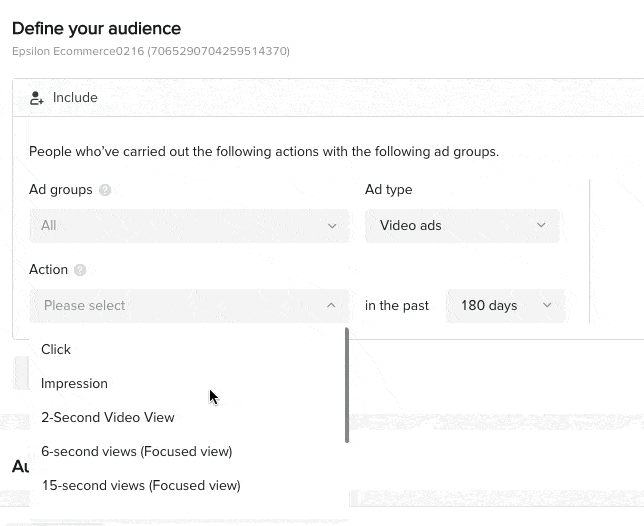Click the Include person-plus icon

37,98
